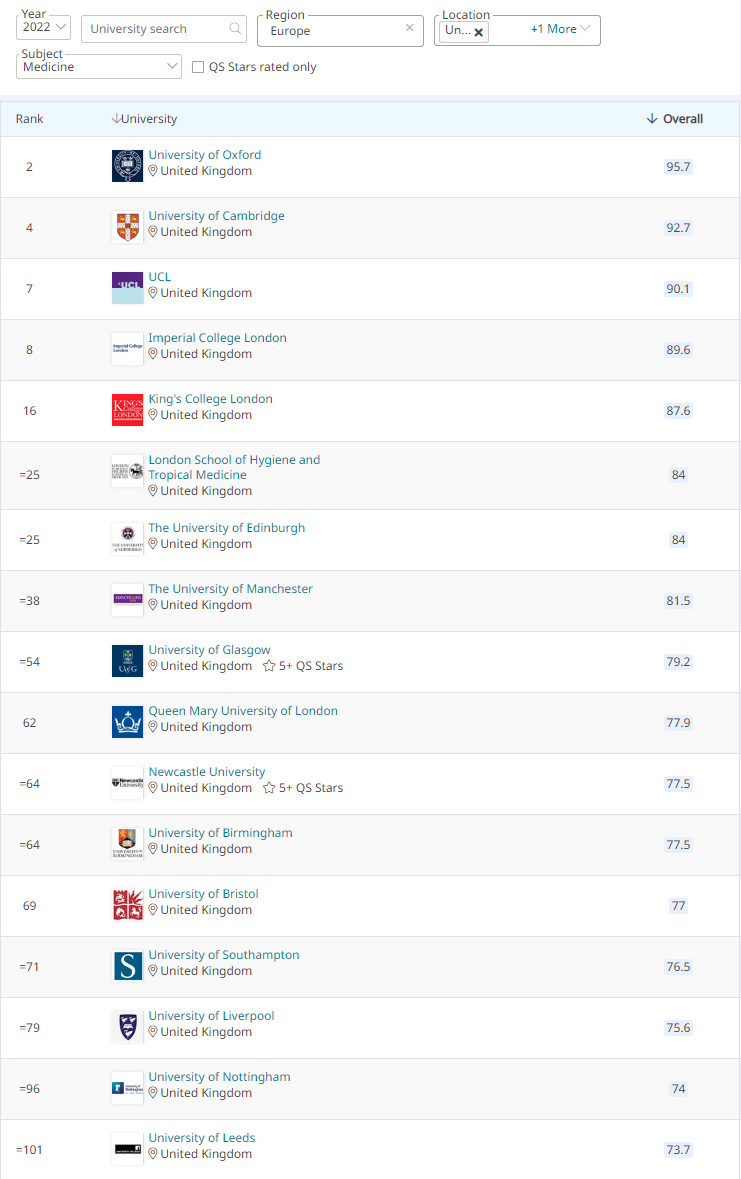Click the University of Glasgow logo
Viewport: 741px width, 1179px height.
pos(127,661)
